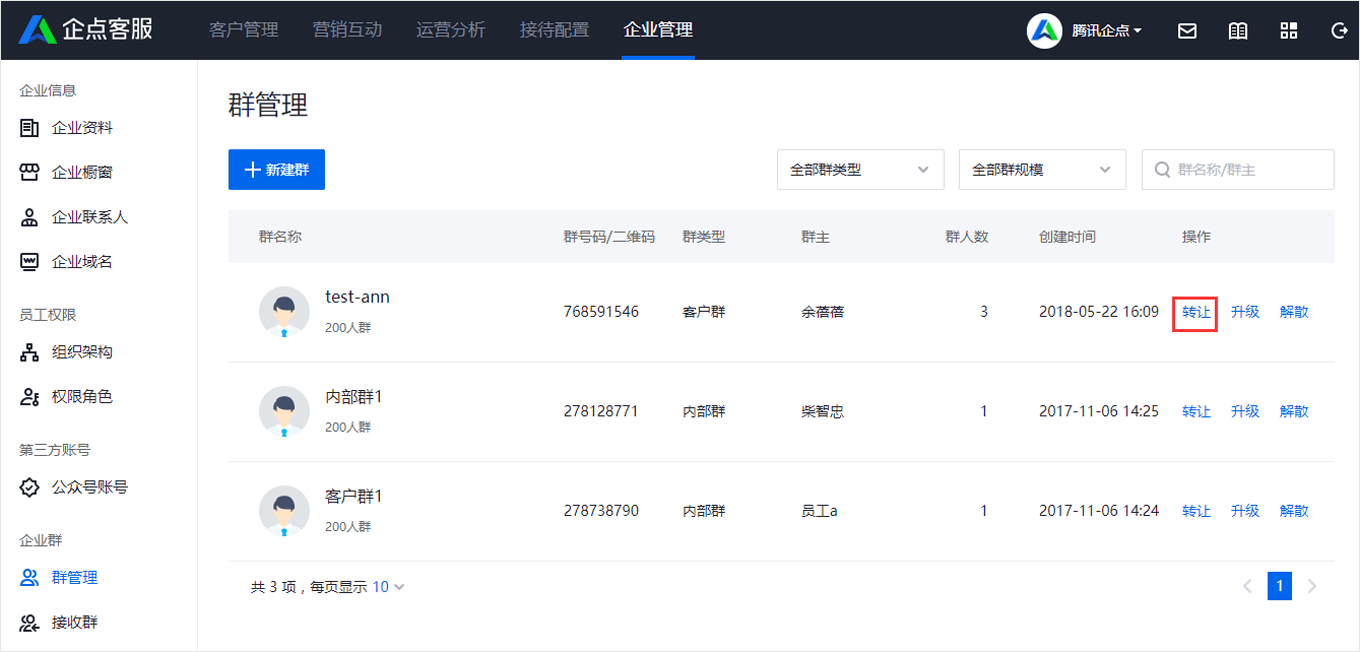1360x652 pixels.
Task: Click 解散 for the 内部群1 group
Action: tap(1294, 411)
